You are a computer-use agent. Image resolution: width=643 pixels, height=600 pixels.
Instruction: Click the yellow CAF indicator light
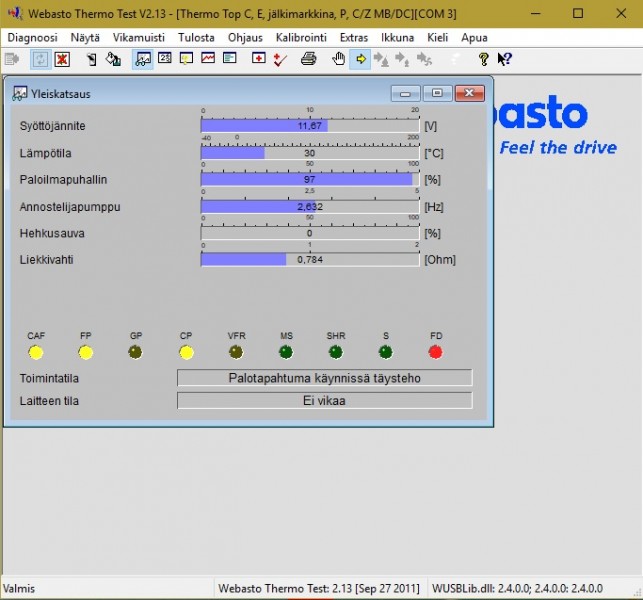pyautogui.click(x=36, y=352)
